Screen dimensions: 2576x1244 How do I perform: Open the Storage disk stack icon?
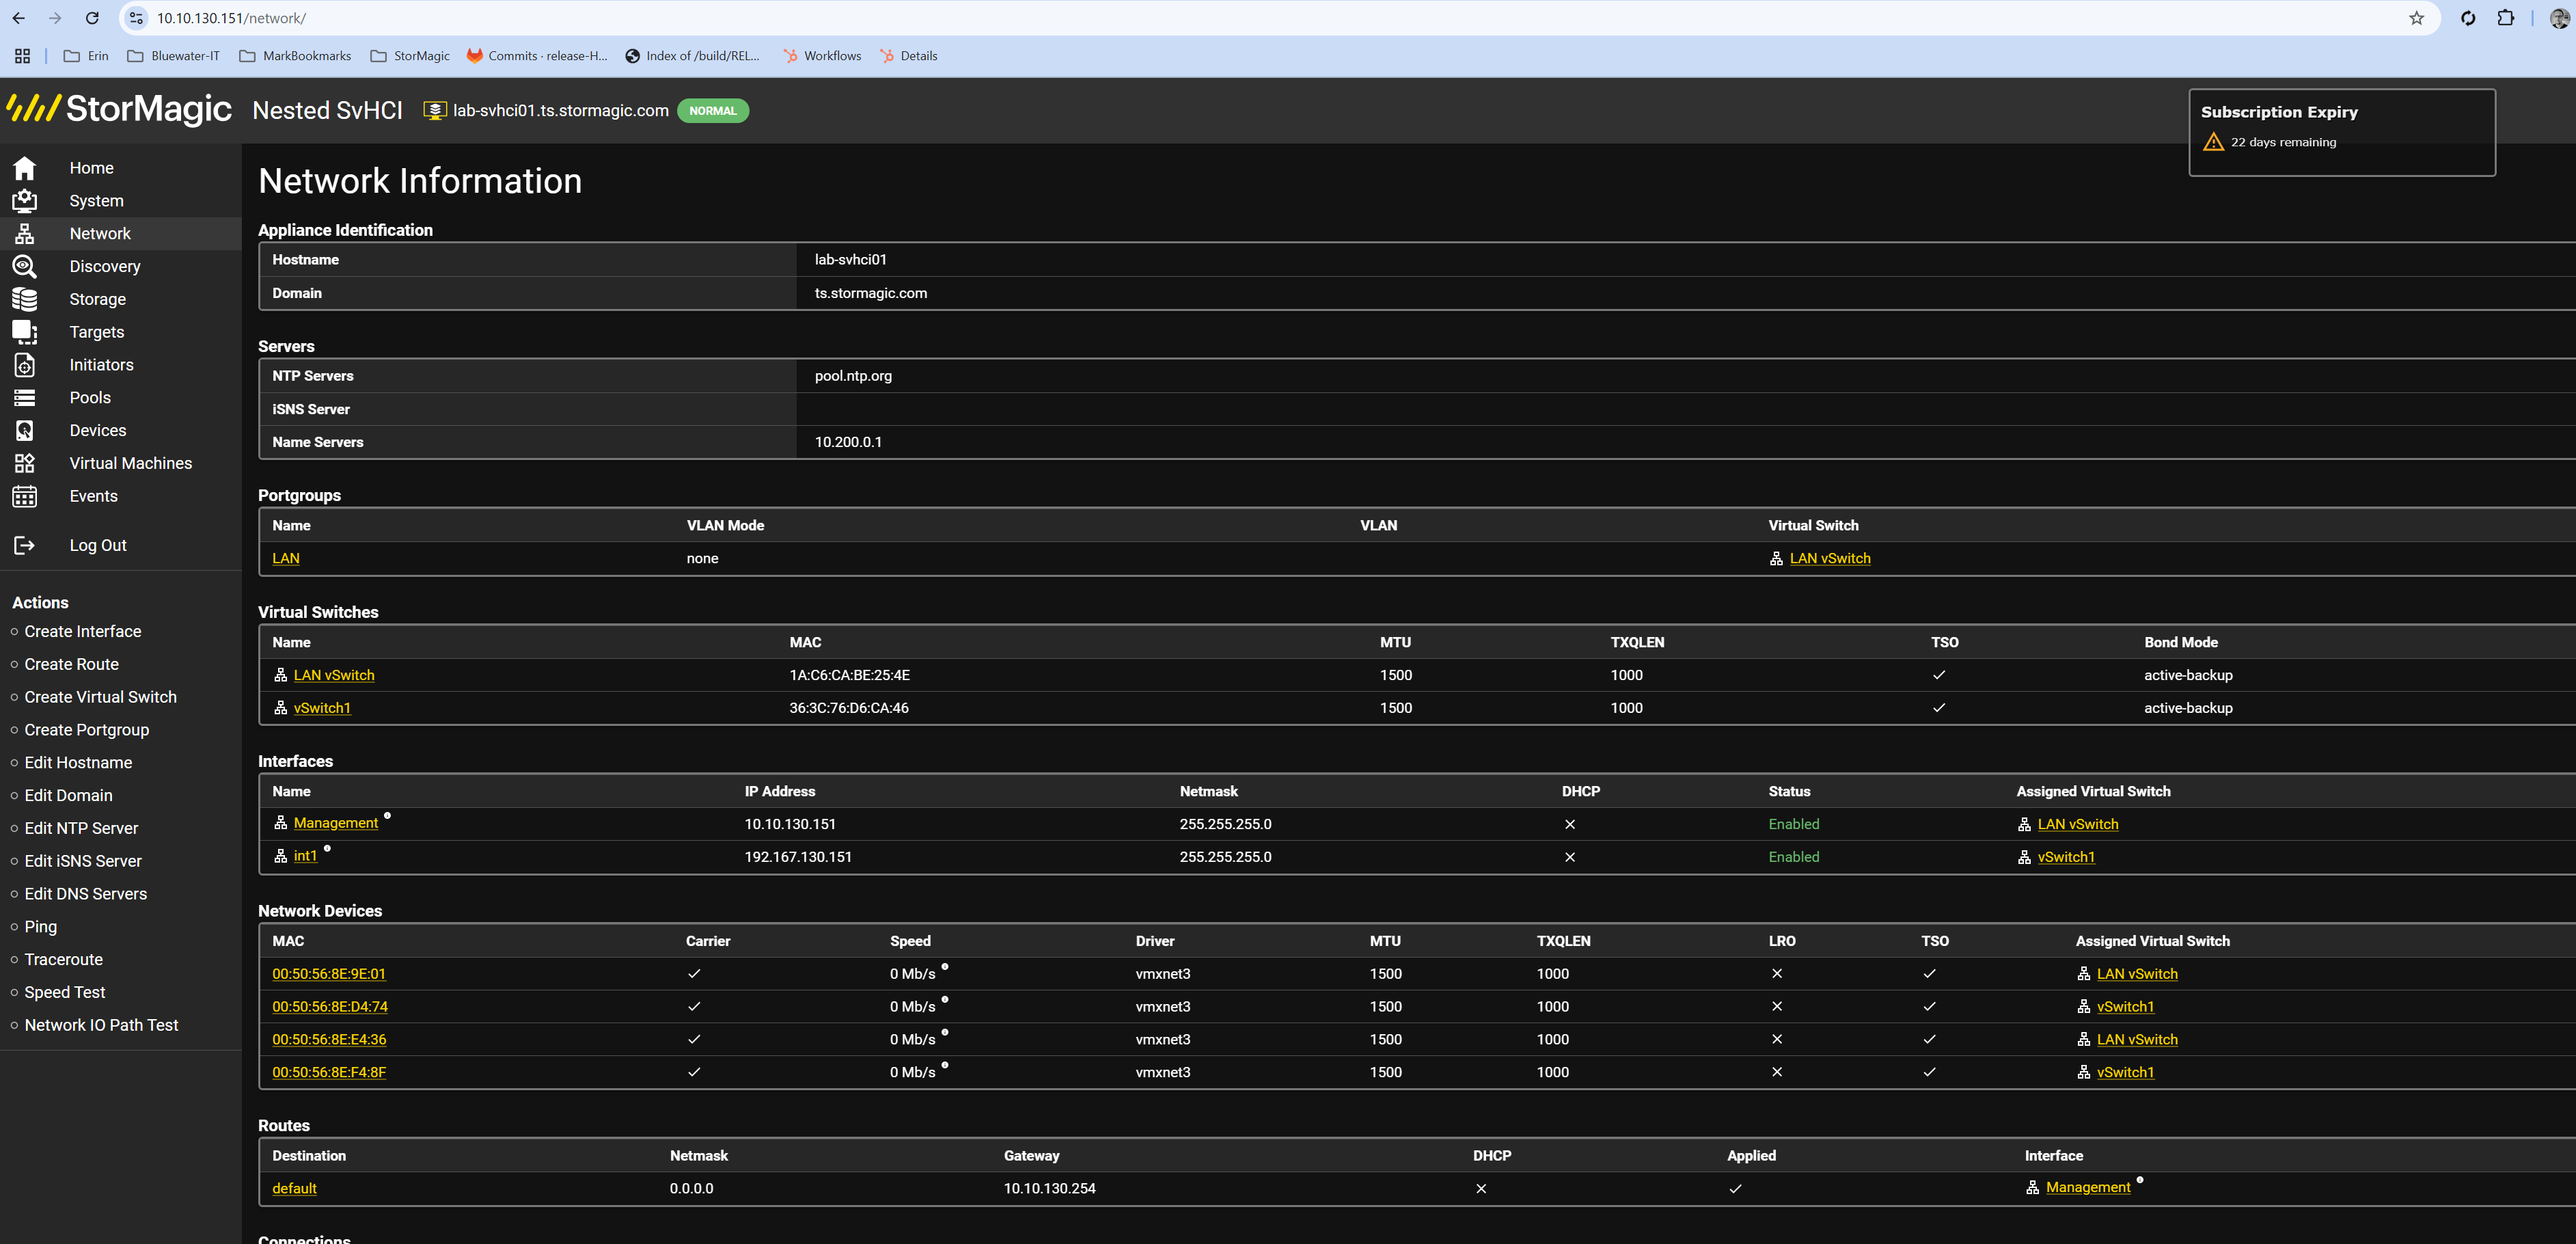click(x=24, y=299)
